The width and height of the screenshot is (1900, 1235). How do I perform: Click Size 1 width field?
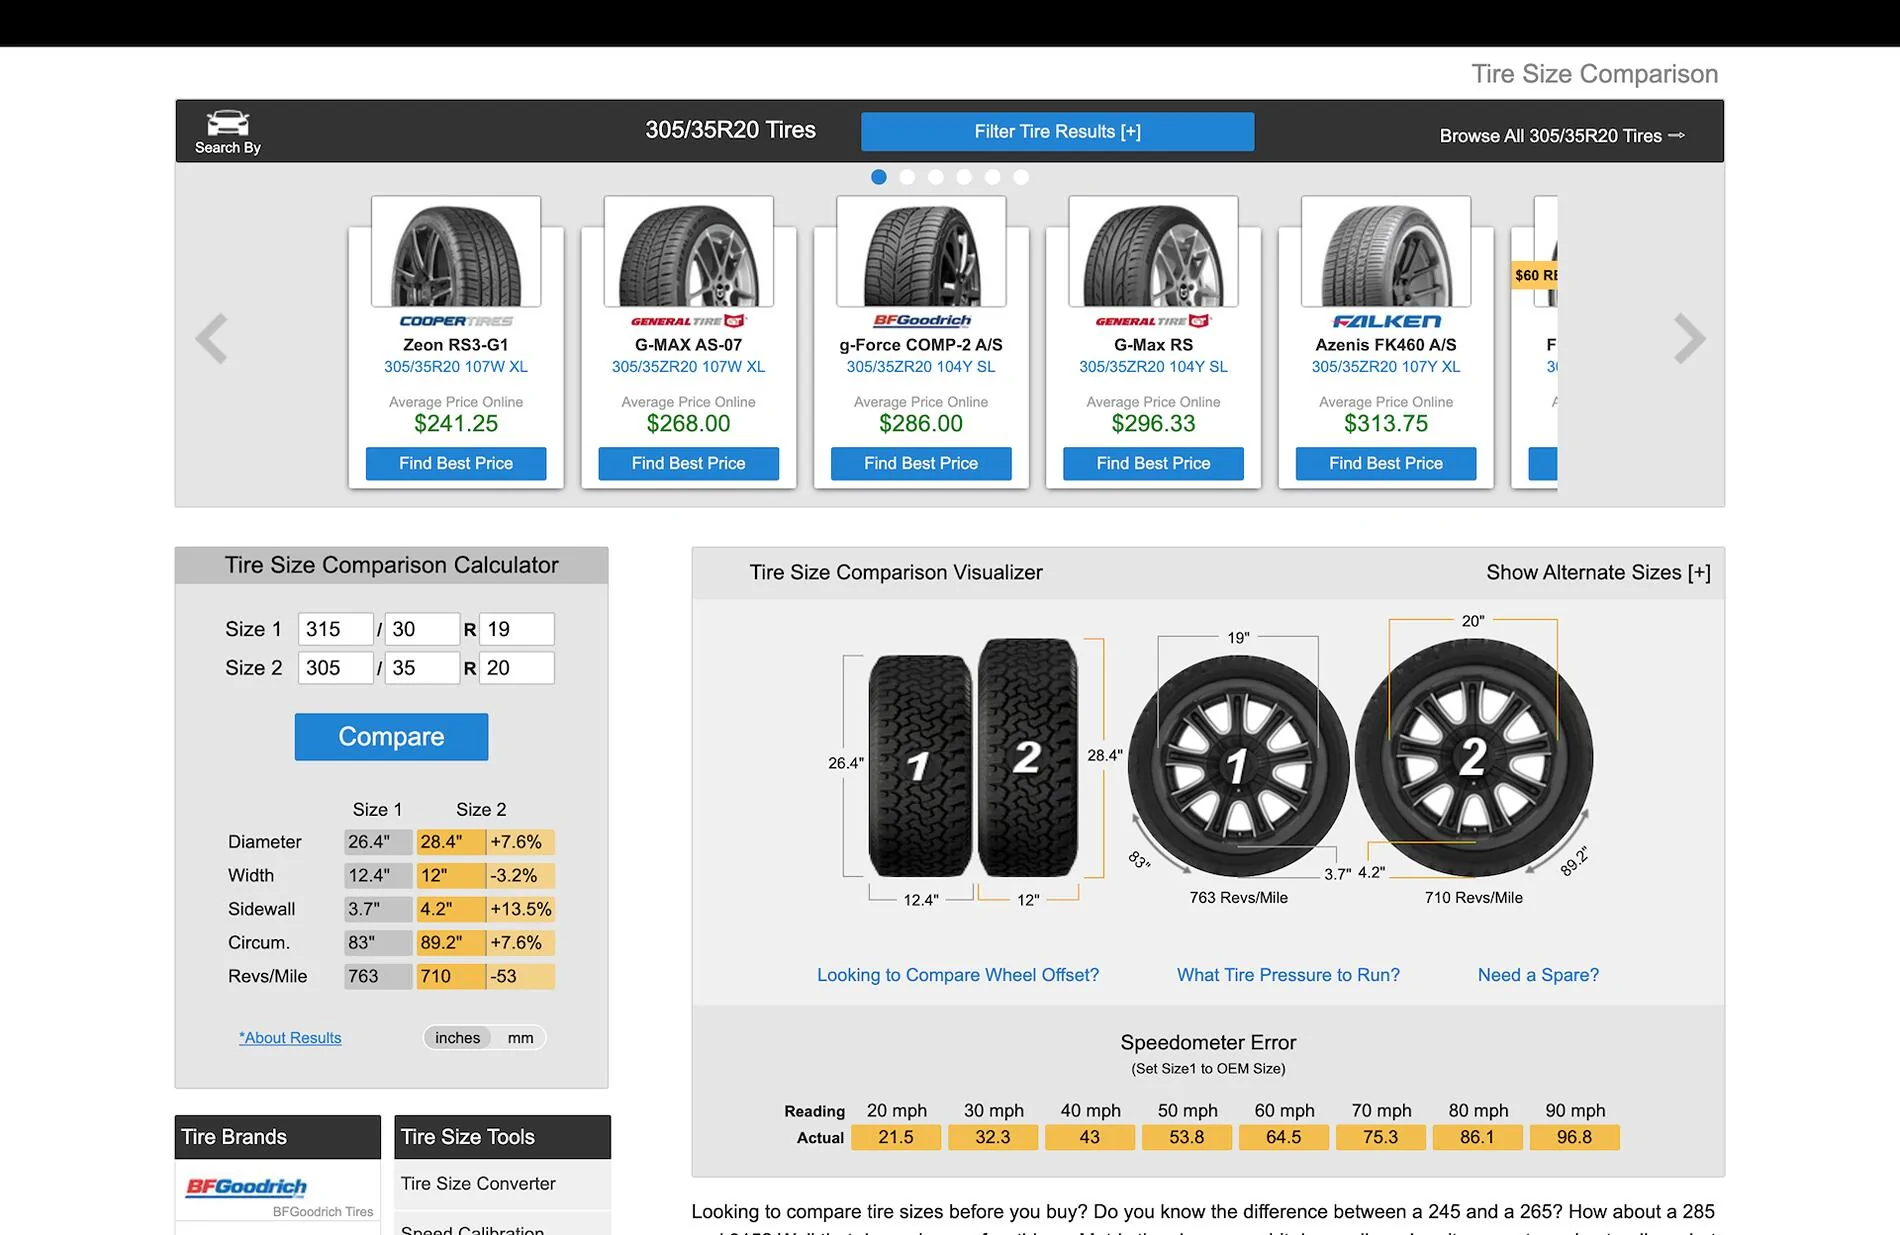[335, 629]
